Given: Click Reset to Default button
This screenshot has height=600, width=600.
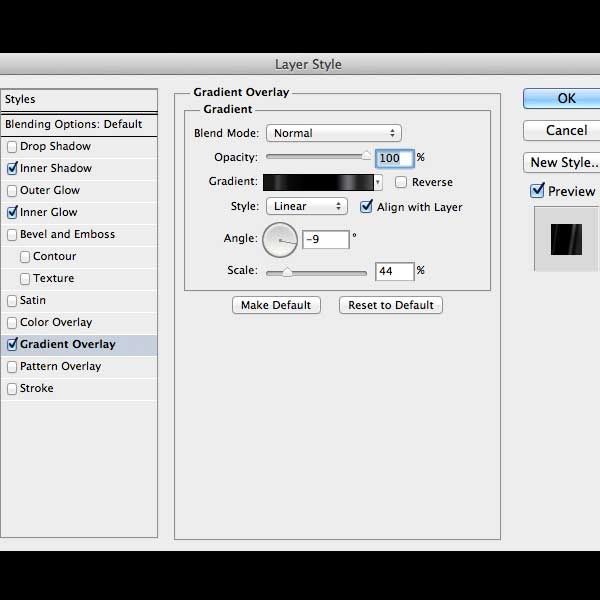Looking at the screenshot, I should tap(391, 305).
